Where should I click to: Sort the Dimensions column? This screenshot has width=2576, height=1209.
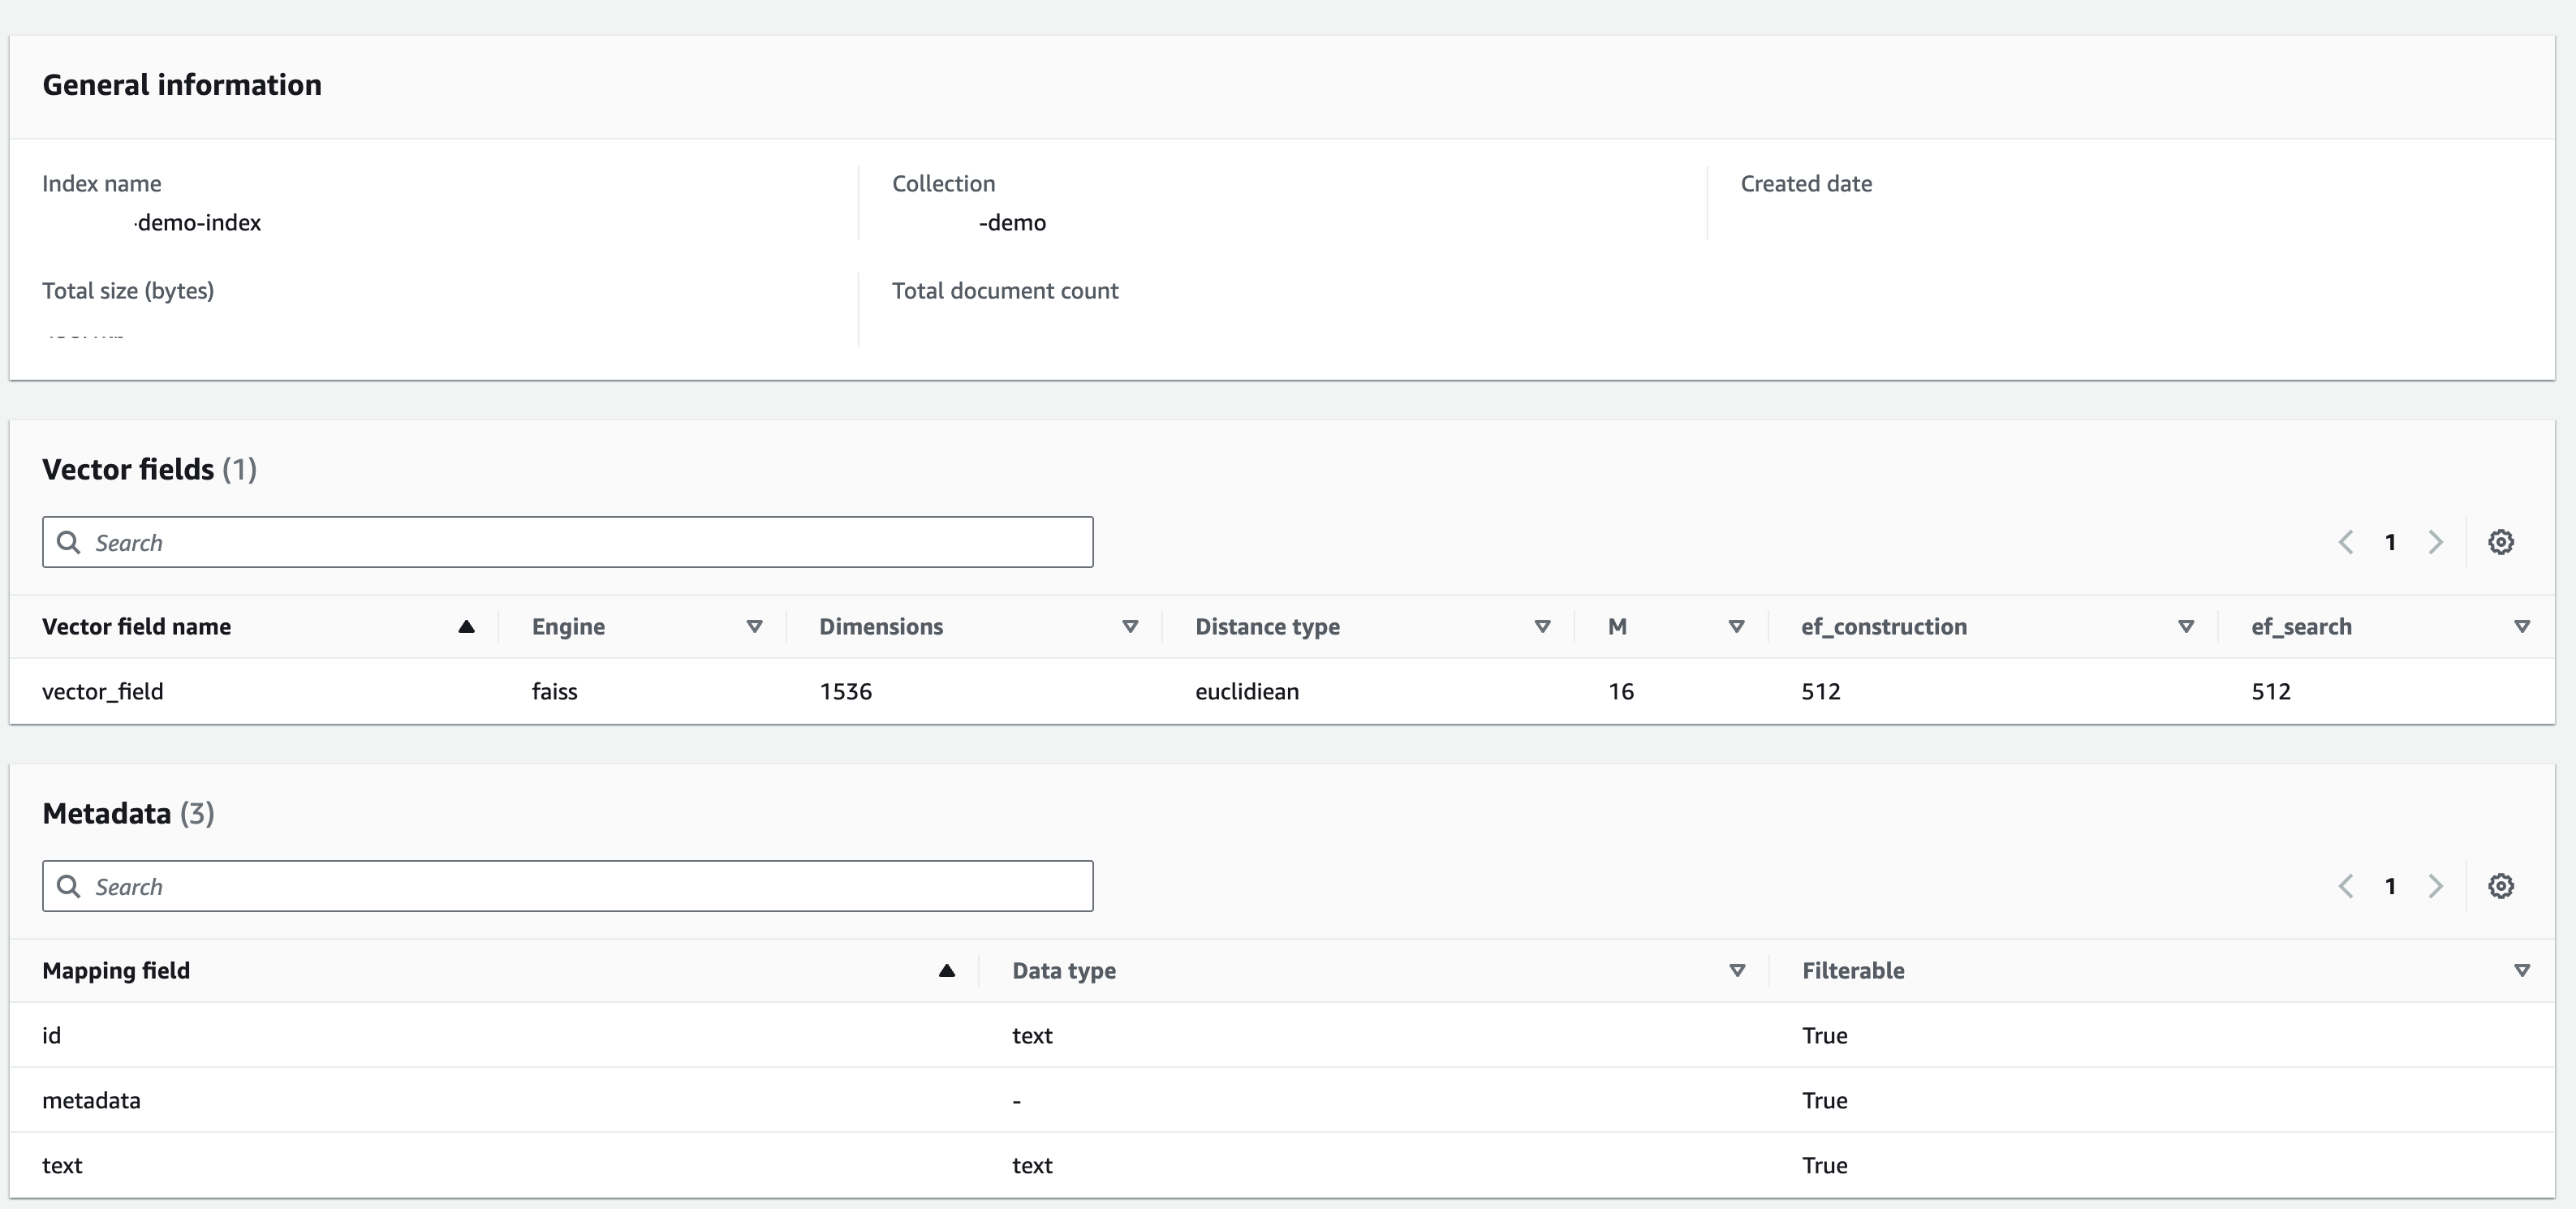[x=1130, y=627]
